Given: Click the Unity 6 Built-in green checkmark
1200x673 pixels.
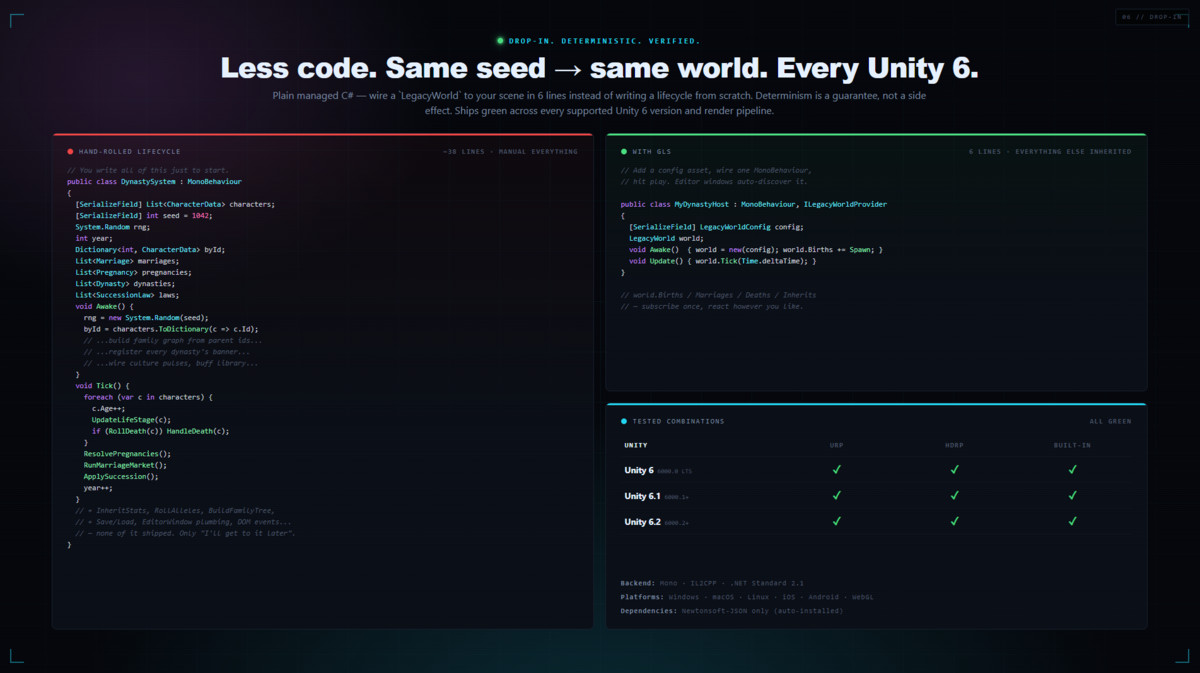Looking at the screenshot, I should 1072,469.
